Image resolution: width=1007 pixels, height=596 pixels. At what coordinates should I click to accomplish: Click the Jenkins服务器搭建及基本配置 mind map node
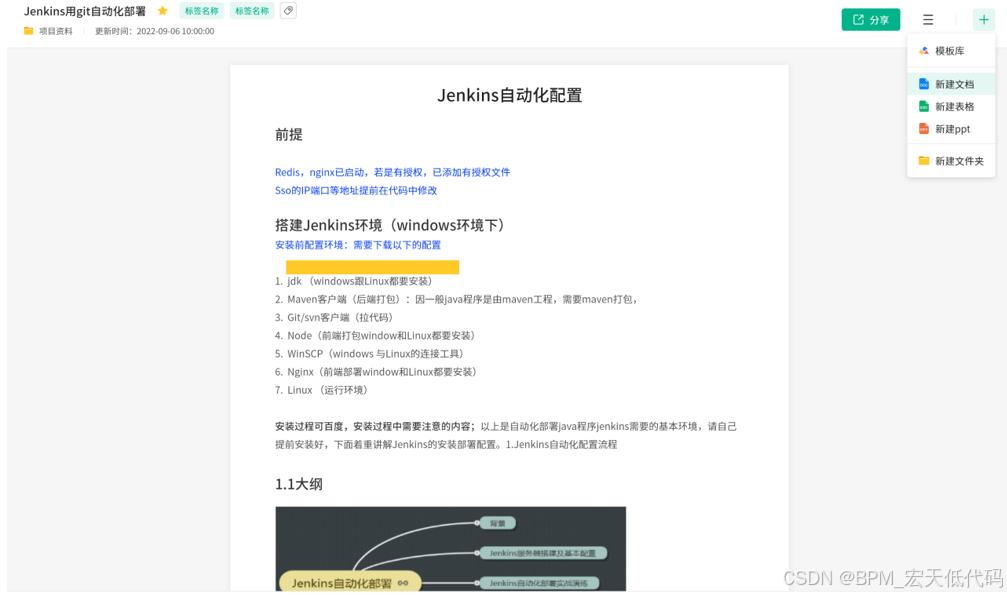coord(543,553)
